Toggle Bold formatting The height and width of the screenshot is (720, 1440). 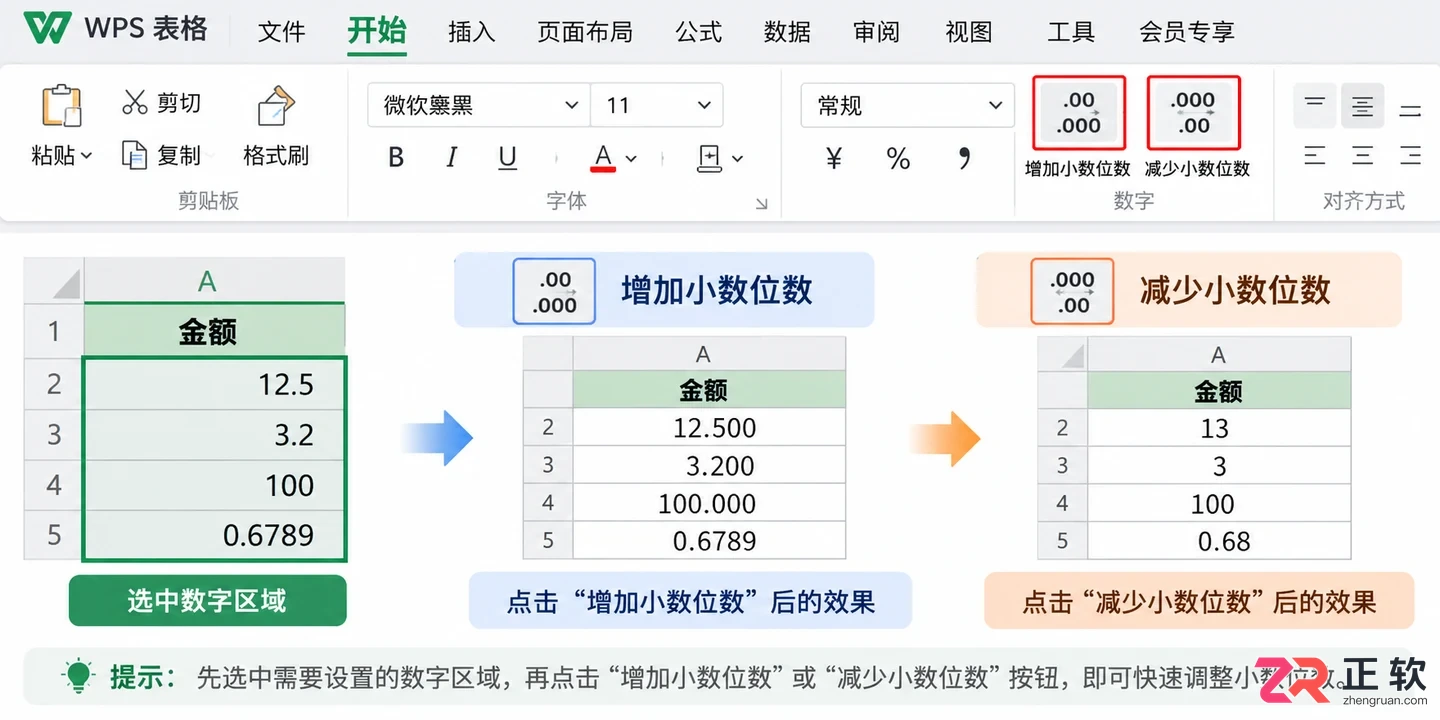click(396, 158)
